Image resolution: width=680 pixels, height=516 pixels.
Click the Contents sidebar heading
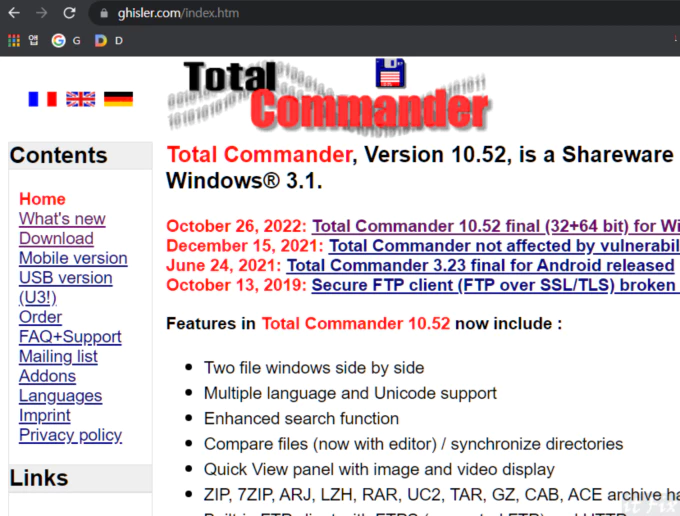59,155
